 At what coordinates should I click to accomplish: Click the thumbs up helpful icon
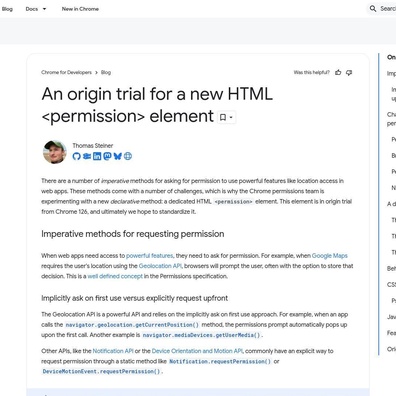point(338,72)
